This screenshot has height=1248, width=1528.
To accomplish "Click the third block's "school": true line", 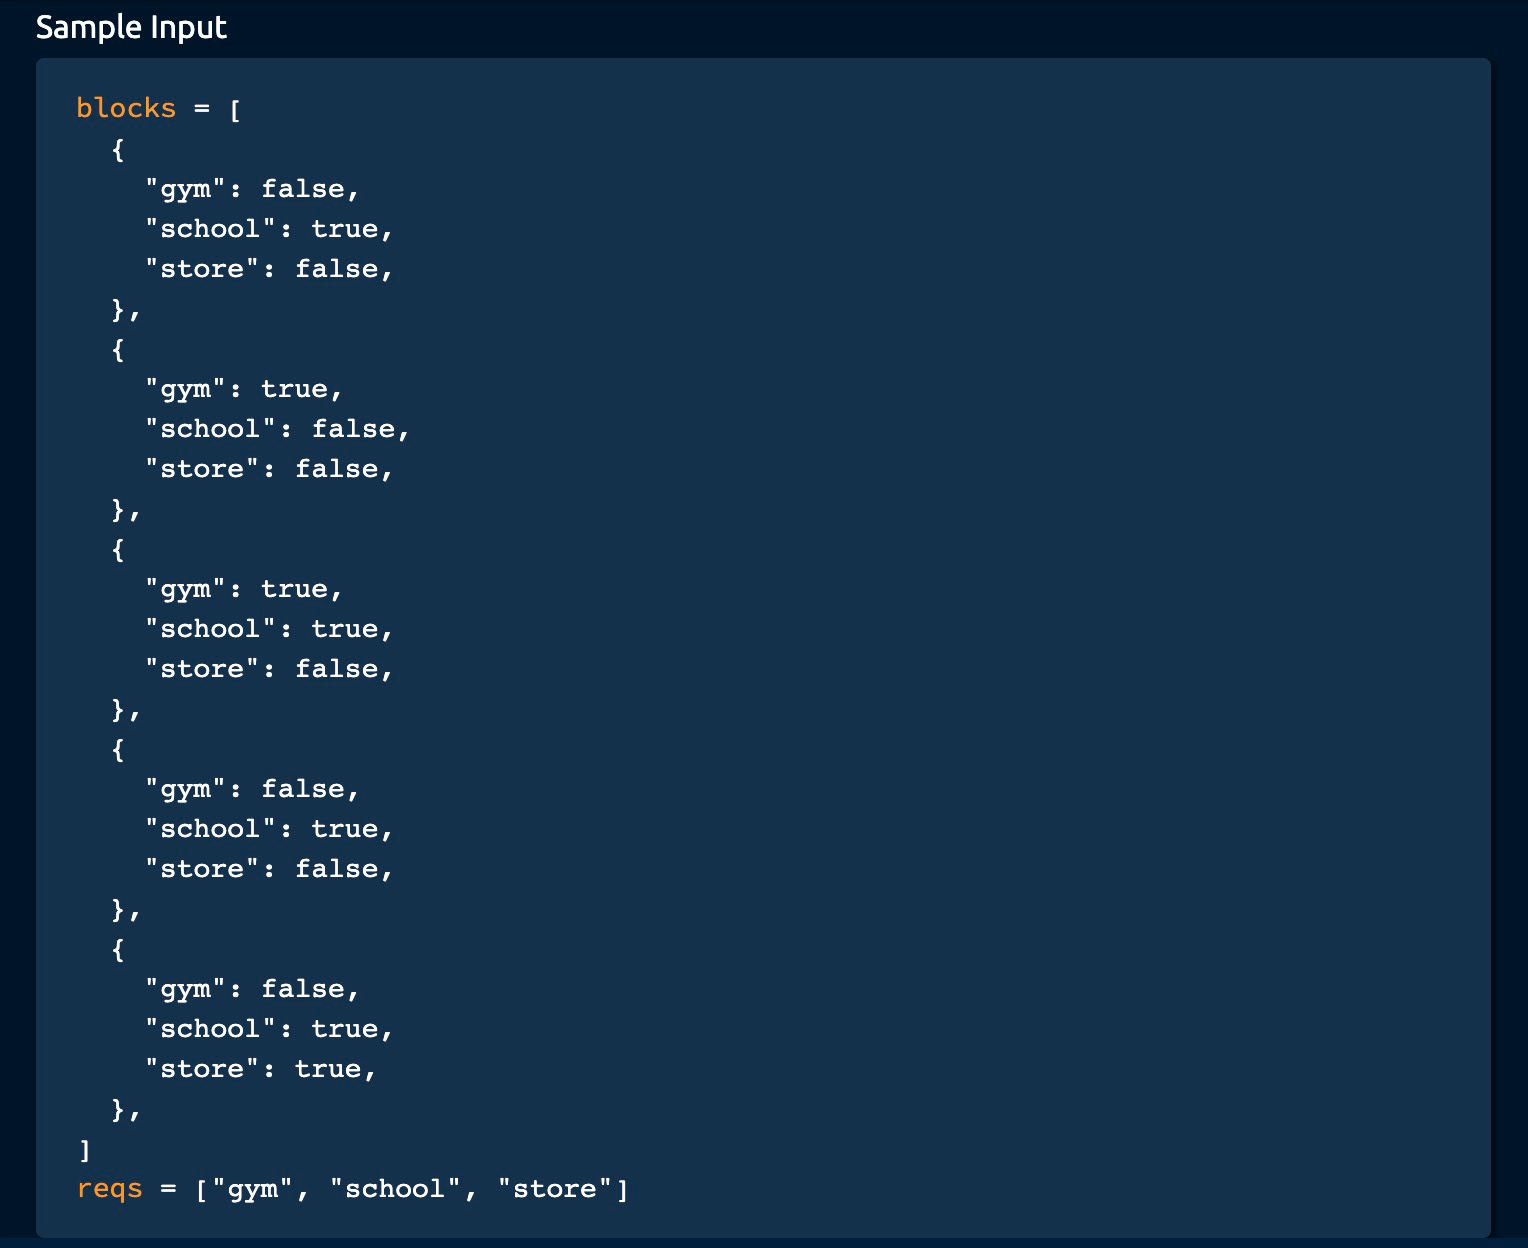I will click(269, 629).
